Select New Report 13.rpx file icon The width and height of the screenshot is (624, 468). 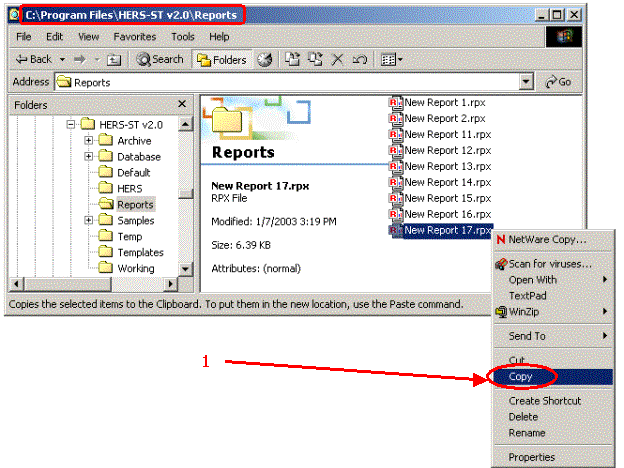[395, 166]
